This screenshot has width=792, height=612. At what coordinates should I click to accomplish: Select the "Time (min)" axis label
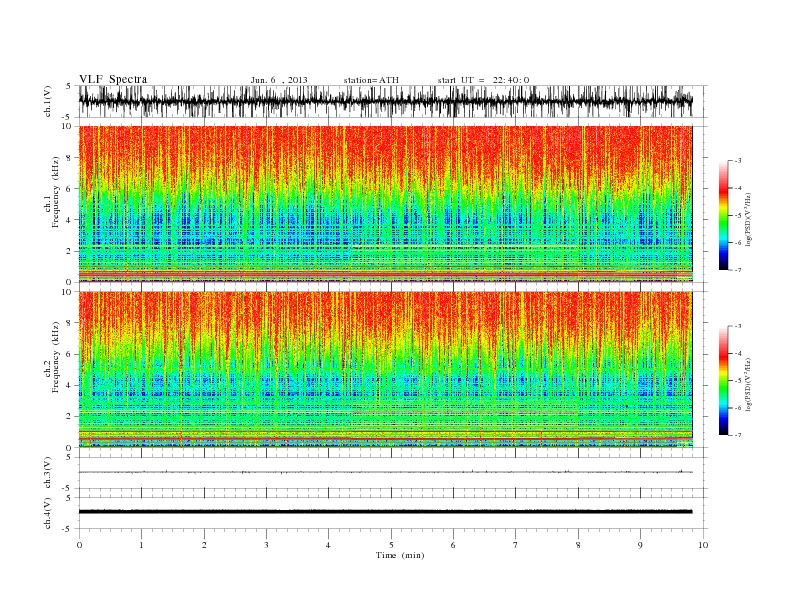[400, 555]
